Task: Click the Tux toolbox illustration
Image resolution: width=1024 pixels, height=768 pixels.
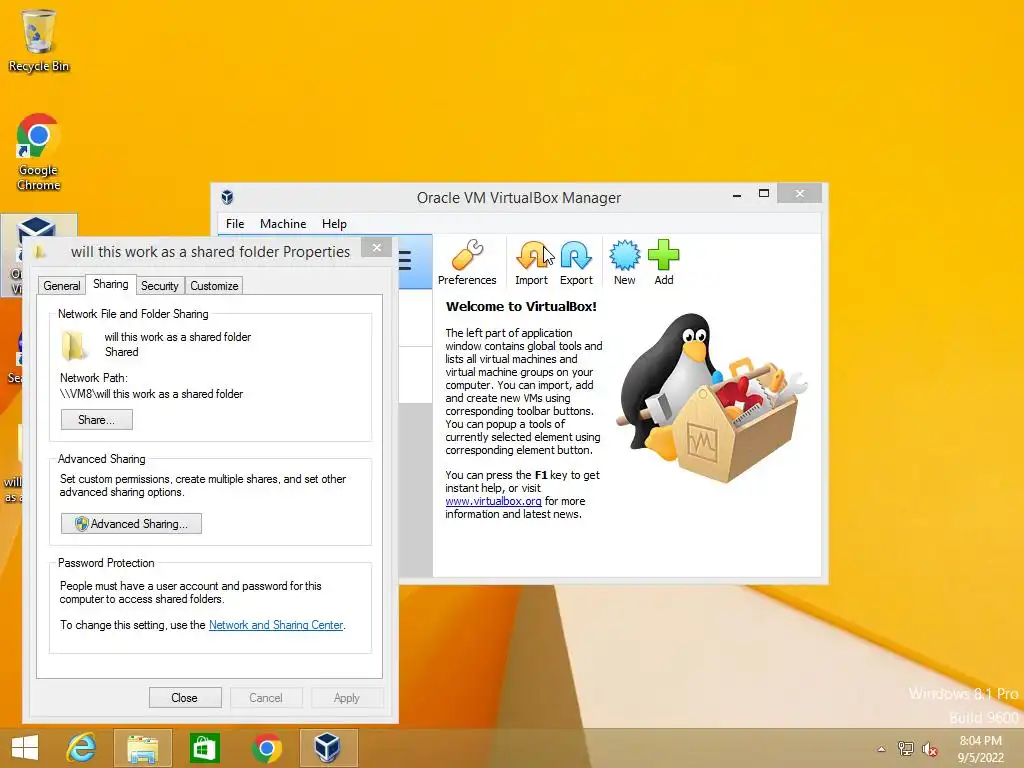Action: tap(712, 398)
